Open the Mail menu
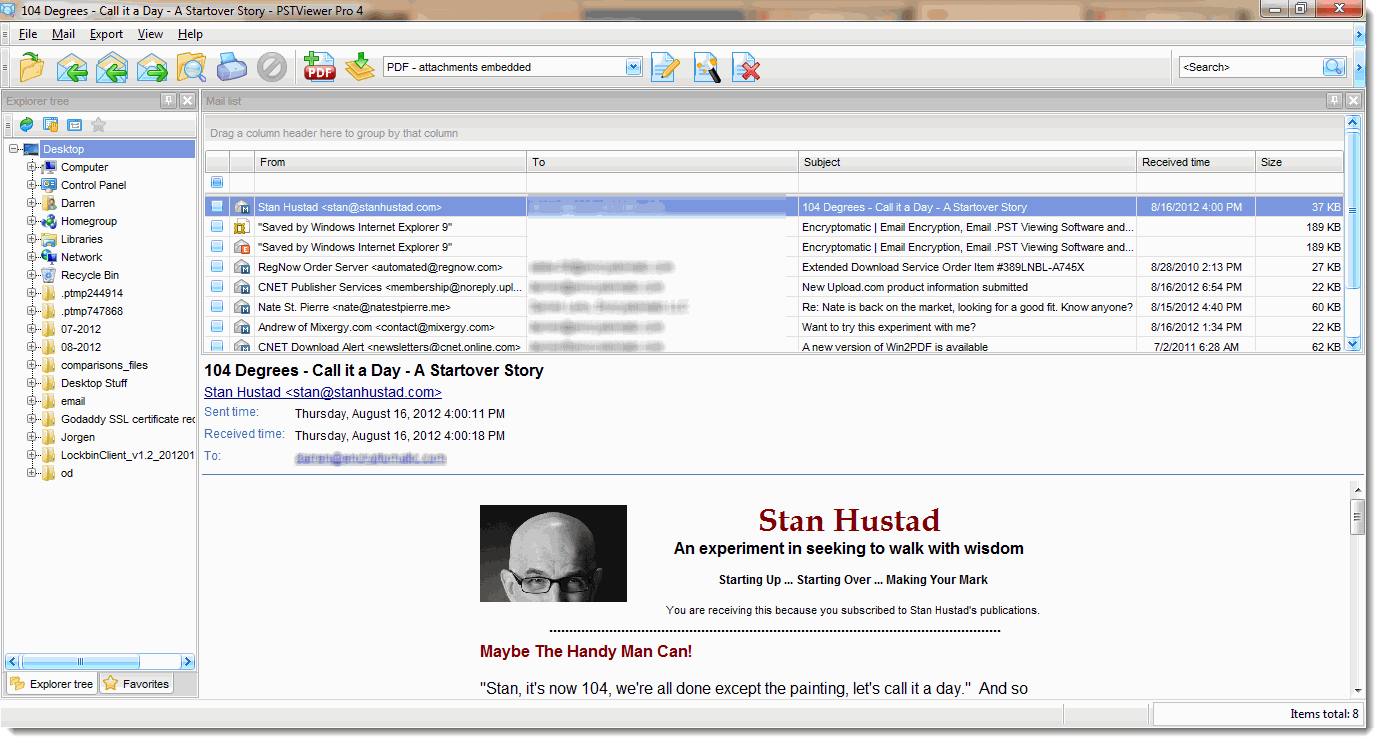This screenshot has width=1381, height=743. click(63, 34)
